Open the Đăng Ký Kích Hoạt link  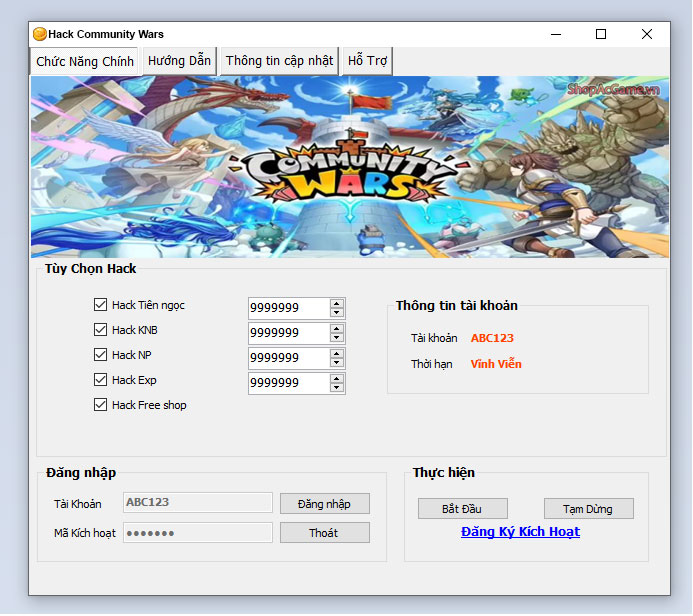pyautogui.click(x=520, y=532)
